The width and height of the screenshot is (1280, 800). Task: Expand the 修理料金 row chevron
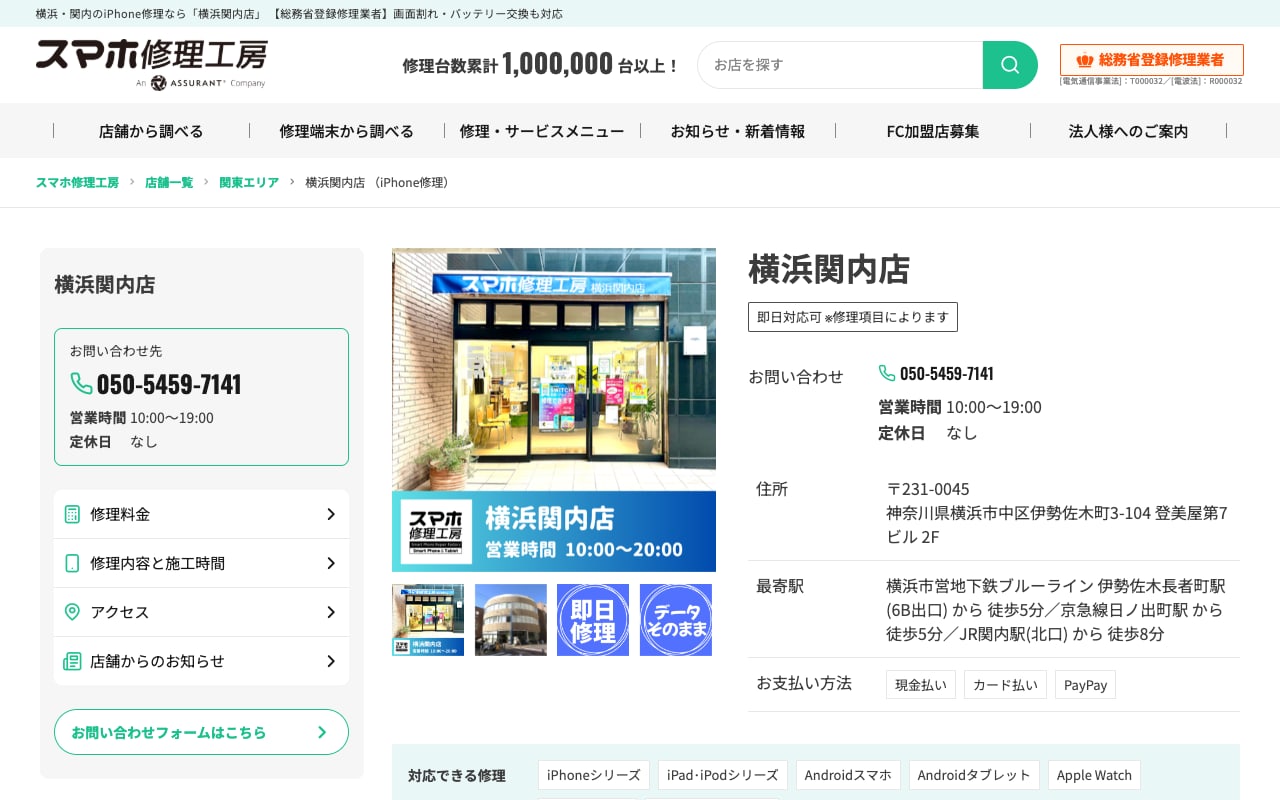[x=331, y=514]
